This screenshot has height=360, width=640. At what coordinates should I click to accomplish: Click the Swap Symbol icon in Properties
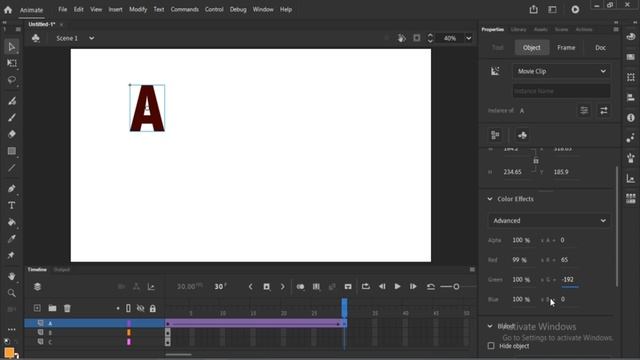tap(604, 111)
